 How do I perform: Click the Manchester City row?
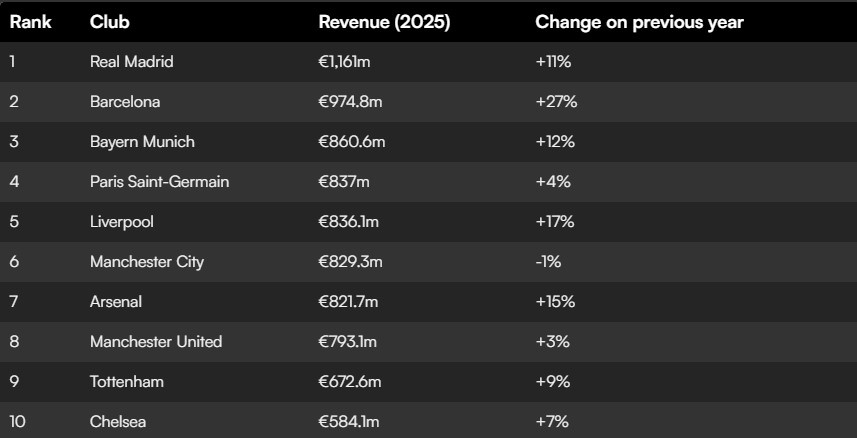click(x=428, y=262)
